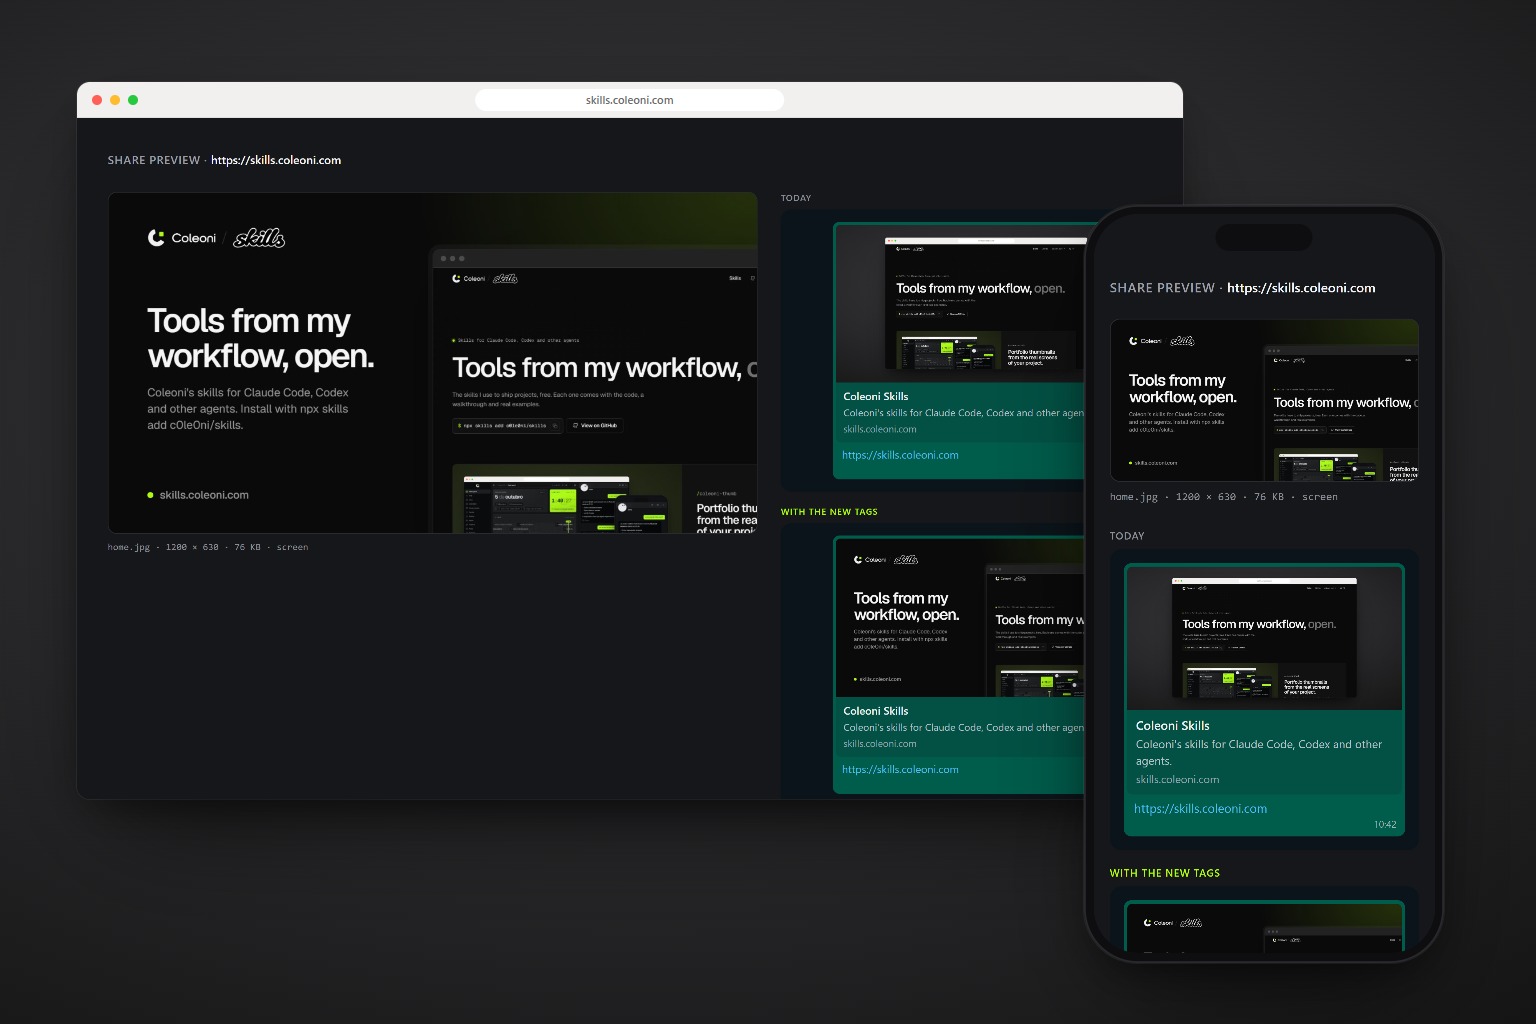The image size is (1536, 1024).
Task: Click the 'home.jpg · 1200 × 630' caption on phone
Action: pos(1224,497)
